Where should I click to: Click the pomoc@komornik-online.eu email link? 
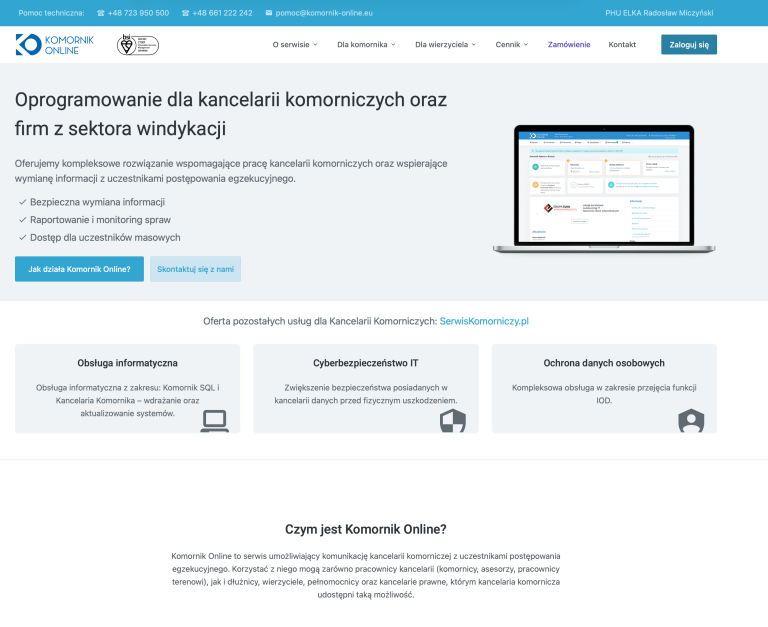324,13
